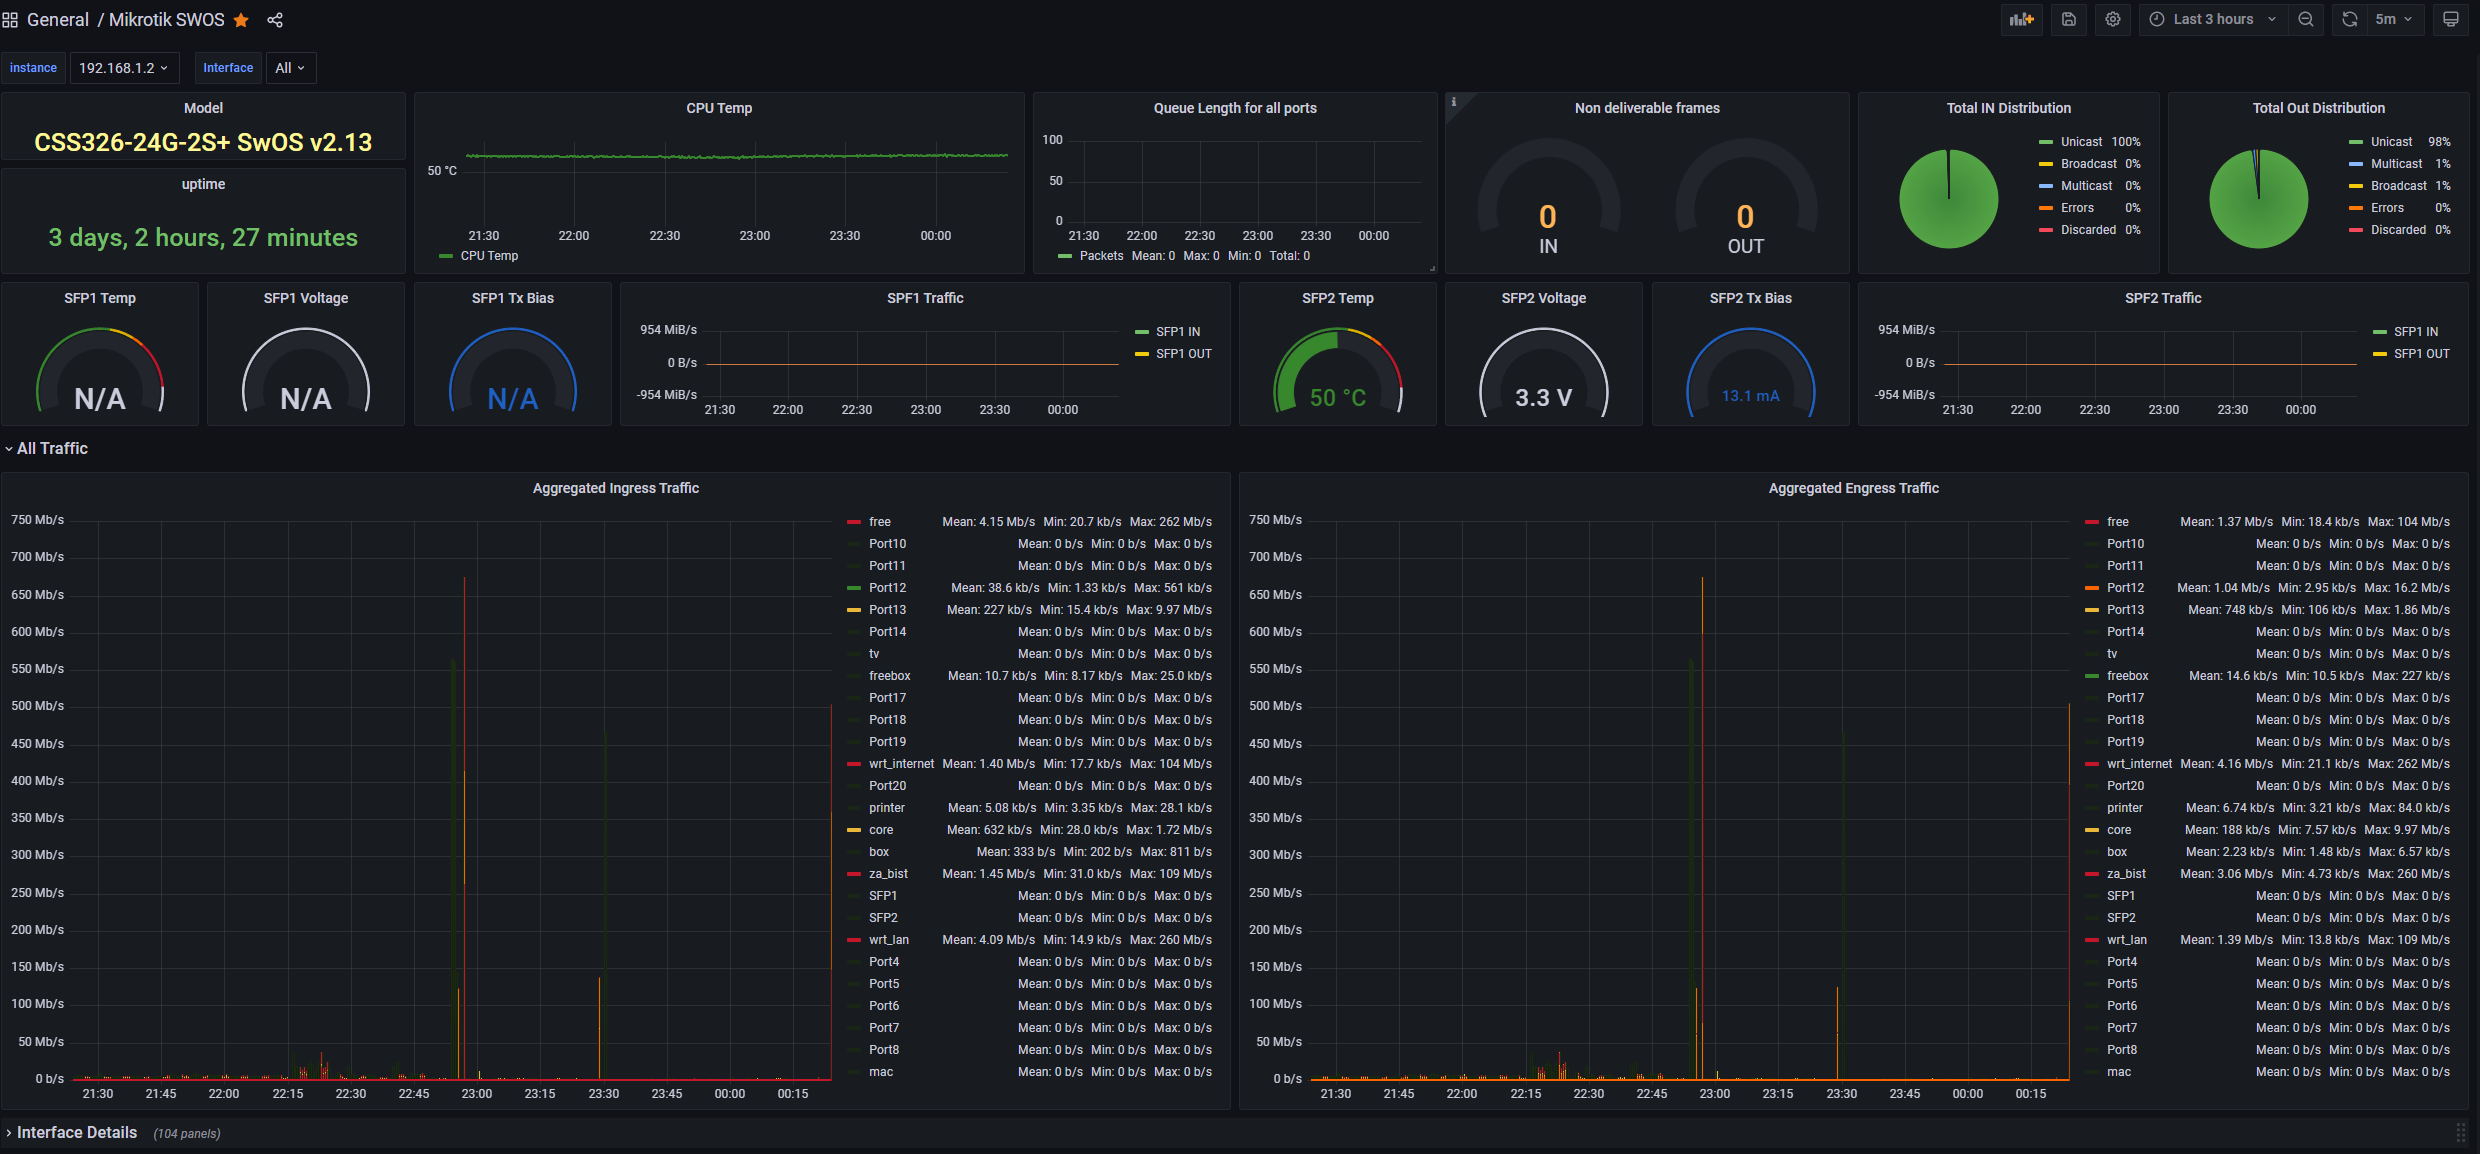Viewport: 2480px width, 1154px height.
Task: Open the 5m refresh interval dropdown
Action: coord(2394,19)
